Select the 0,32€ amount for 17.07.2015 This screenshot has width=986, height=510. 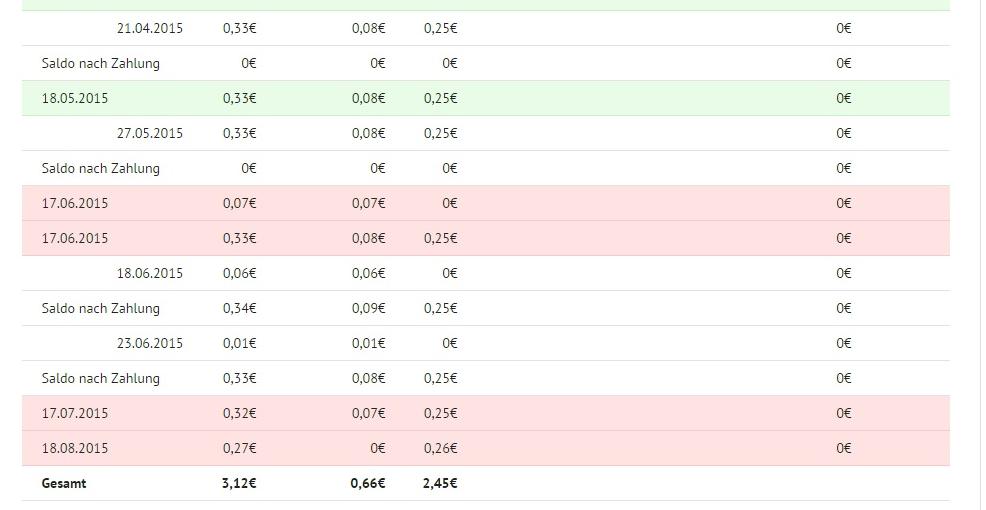pos(240,413)
